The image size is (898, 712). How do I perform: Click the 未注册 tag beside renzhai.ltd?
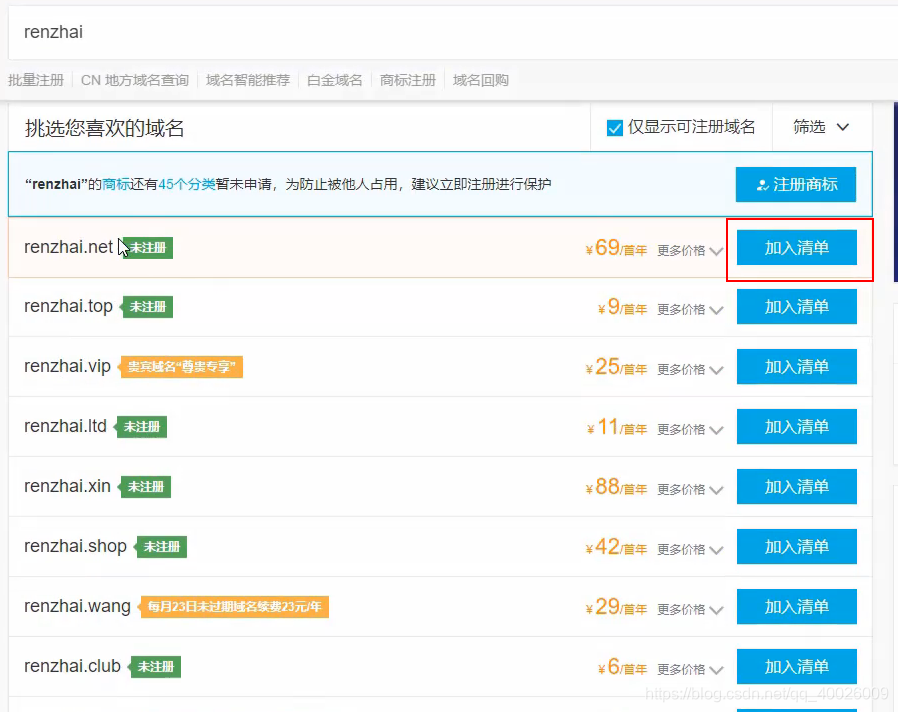(x=141, y=427)
